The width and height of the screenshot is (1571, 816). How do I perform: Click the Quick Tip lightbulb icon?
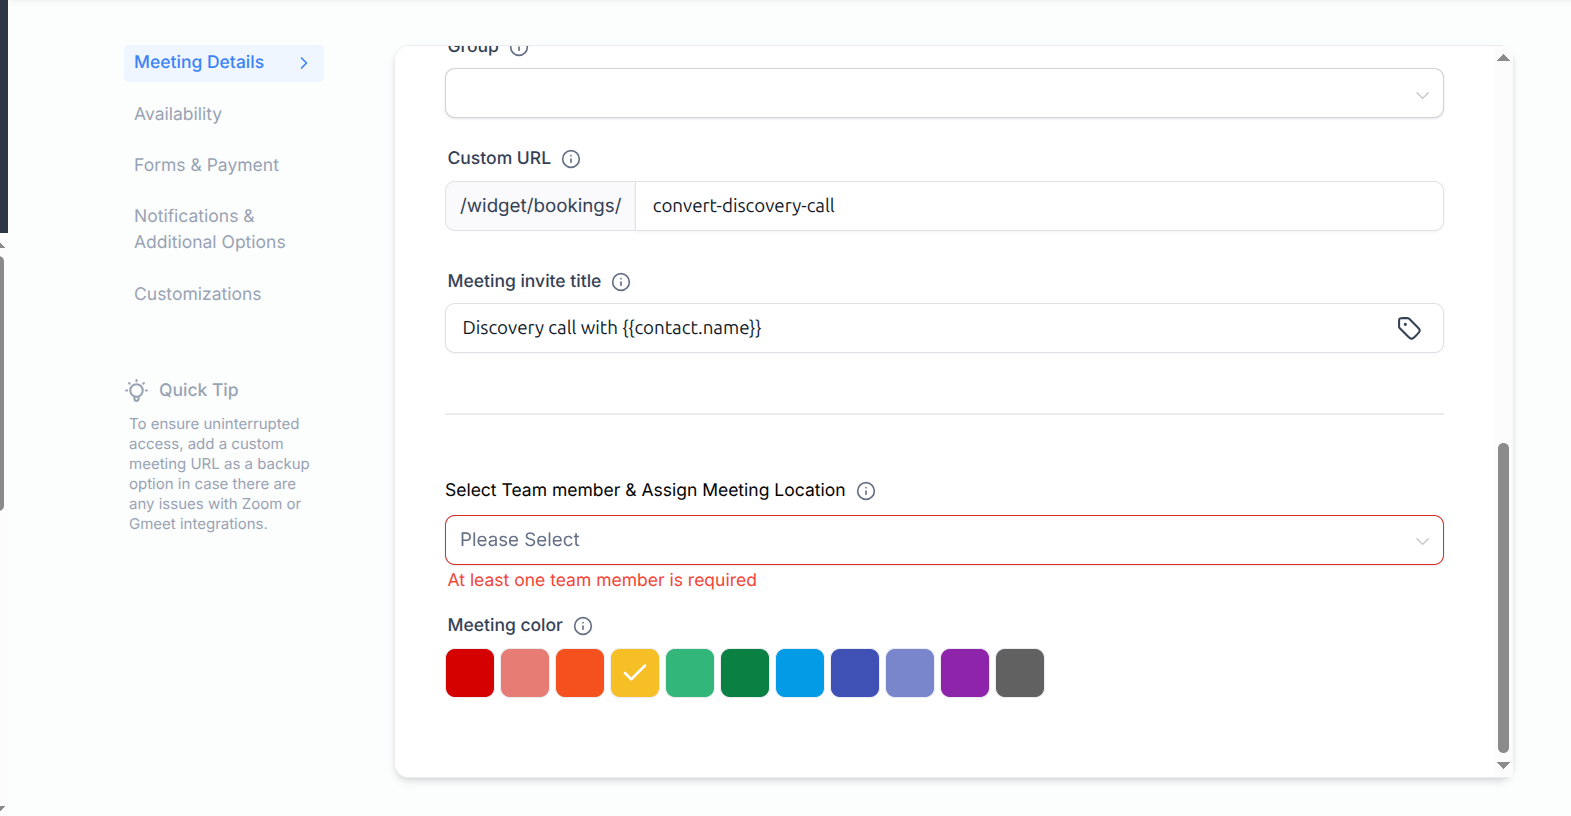pyautogui.click(x=137, y=390)
